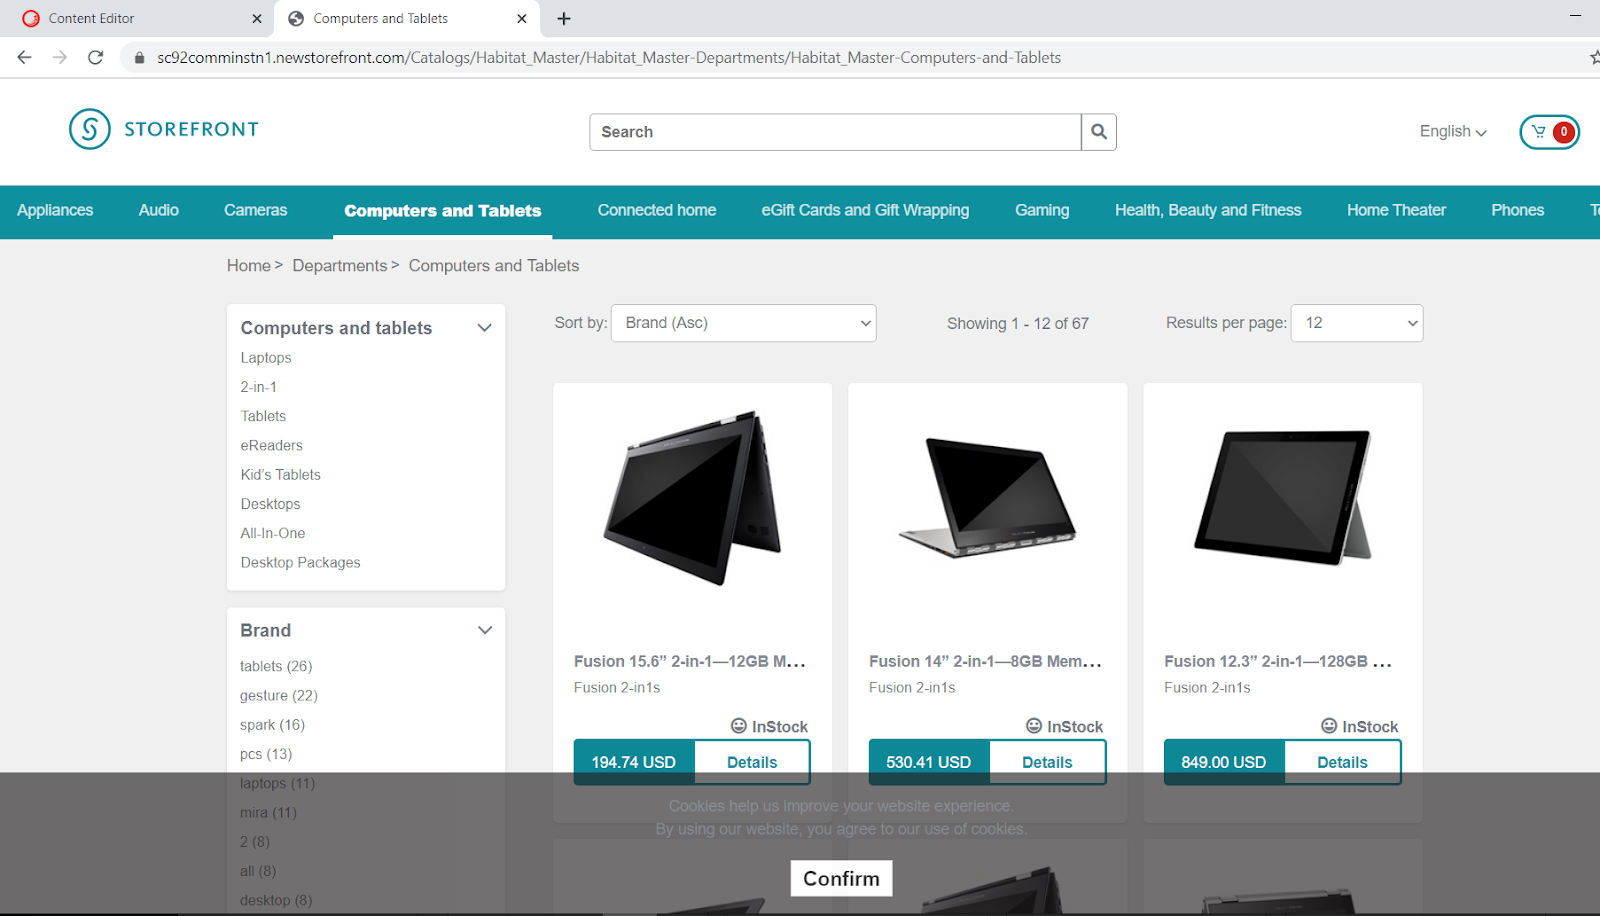This screenshot has height=916, width=1600.
Task: Collapse the Computers and tablets section
Action: (485, 328)
